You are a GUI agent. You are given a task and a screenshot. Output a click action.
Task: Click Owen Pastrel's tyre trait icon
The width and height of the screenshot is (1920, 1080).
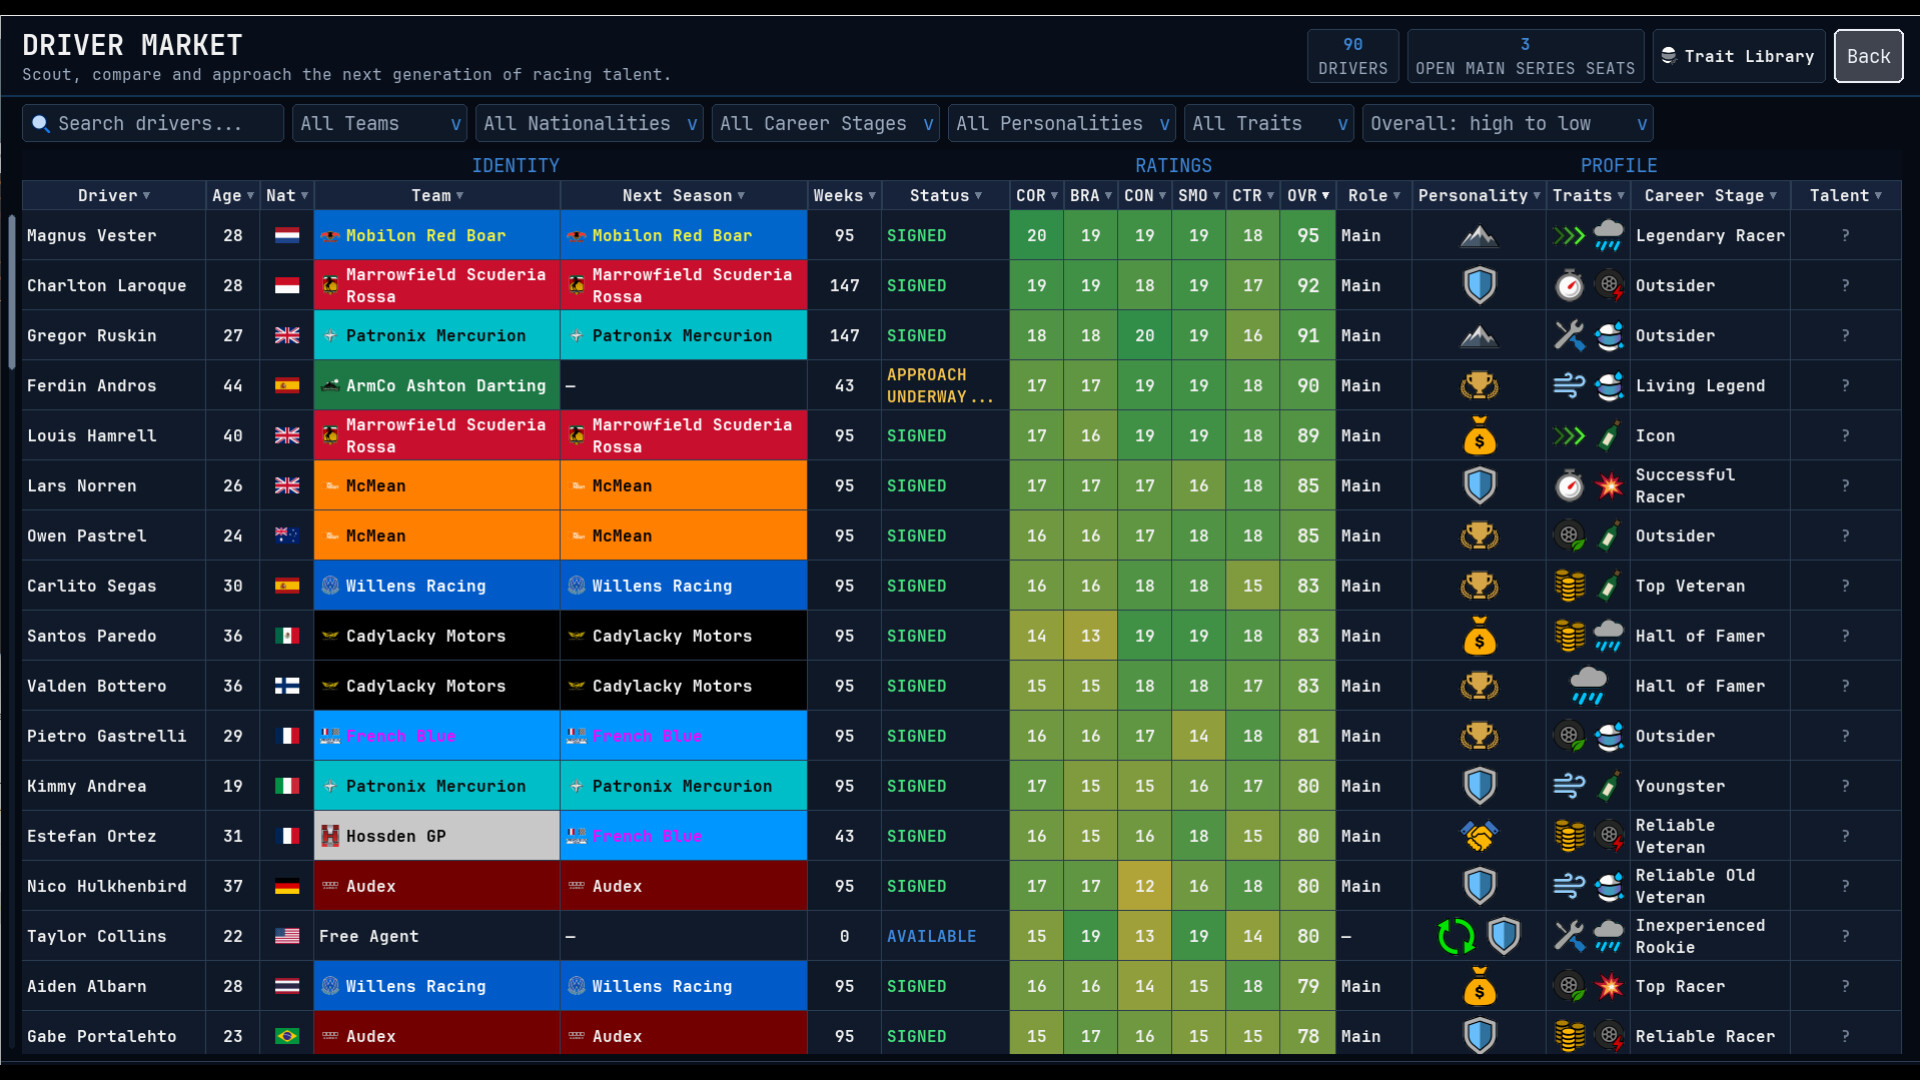coord(1569,536)
